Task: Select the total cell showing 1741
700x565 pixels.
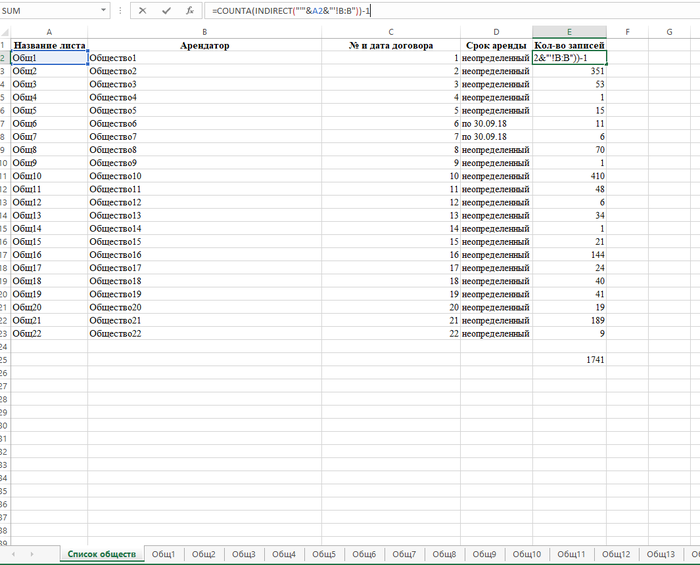Action: [x=569, y=360]
